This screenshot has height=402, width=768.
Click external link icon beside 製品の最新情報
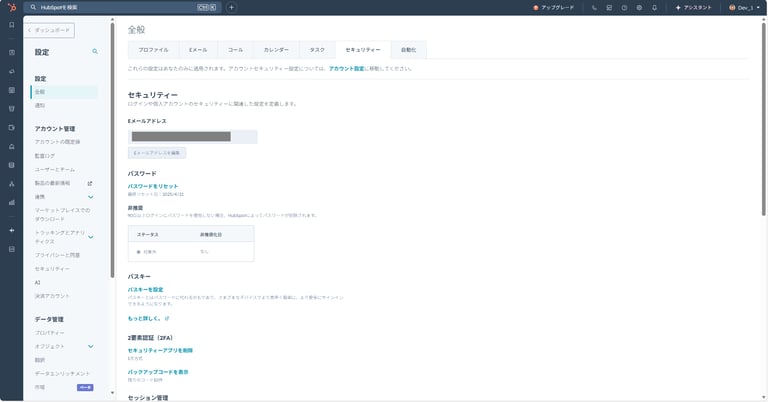[90, 184]
